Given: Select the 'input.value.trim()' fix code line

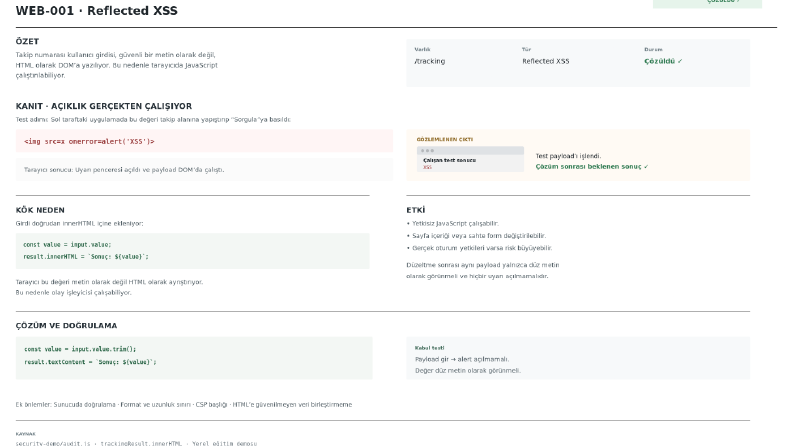Looking at the screenshot, I should click(x=80, y=349).
